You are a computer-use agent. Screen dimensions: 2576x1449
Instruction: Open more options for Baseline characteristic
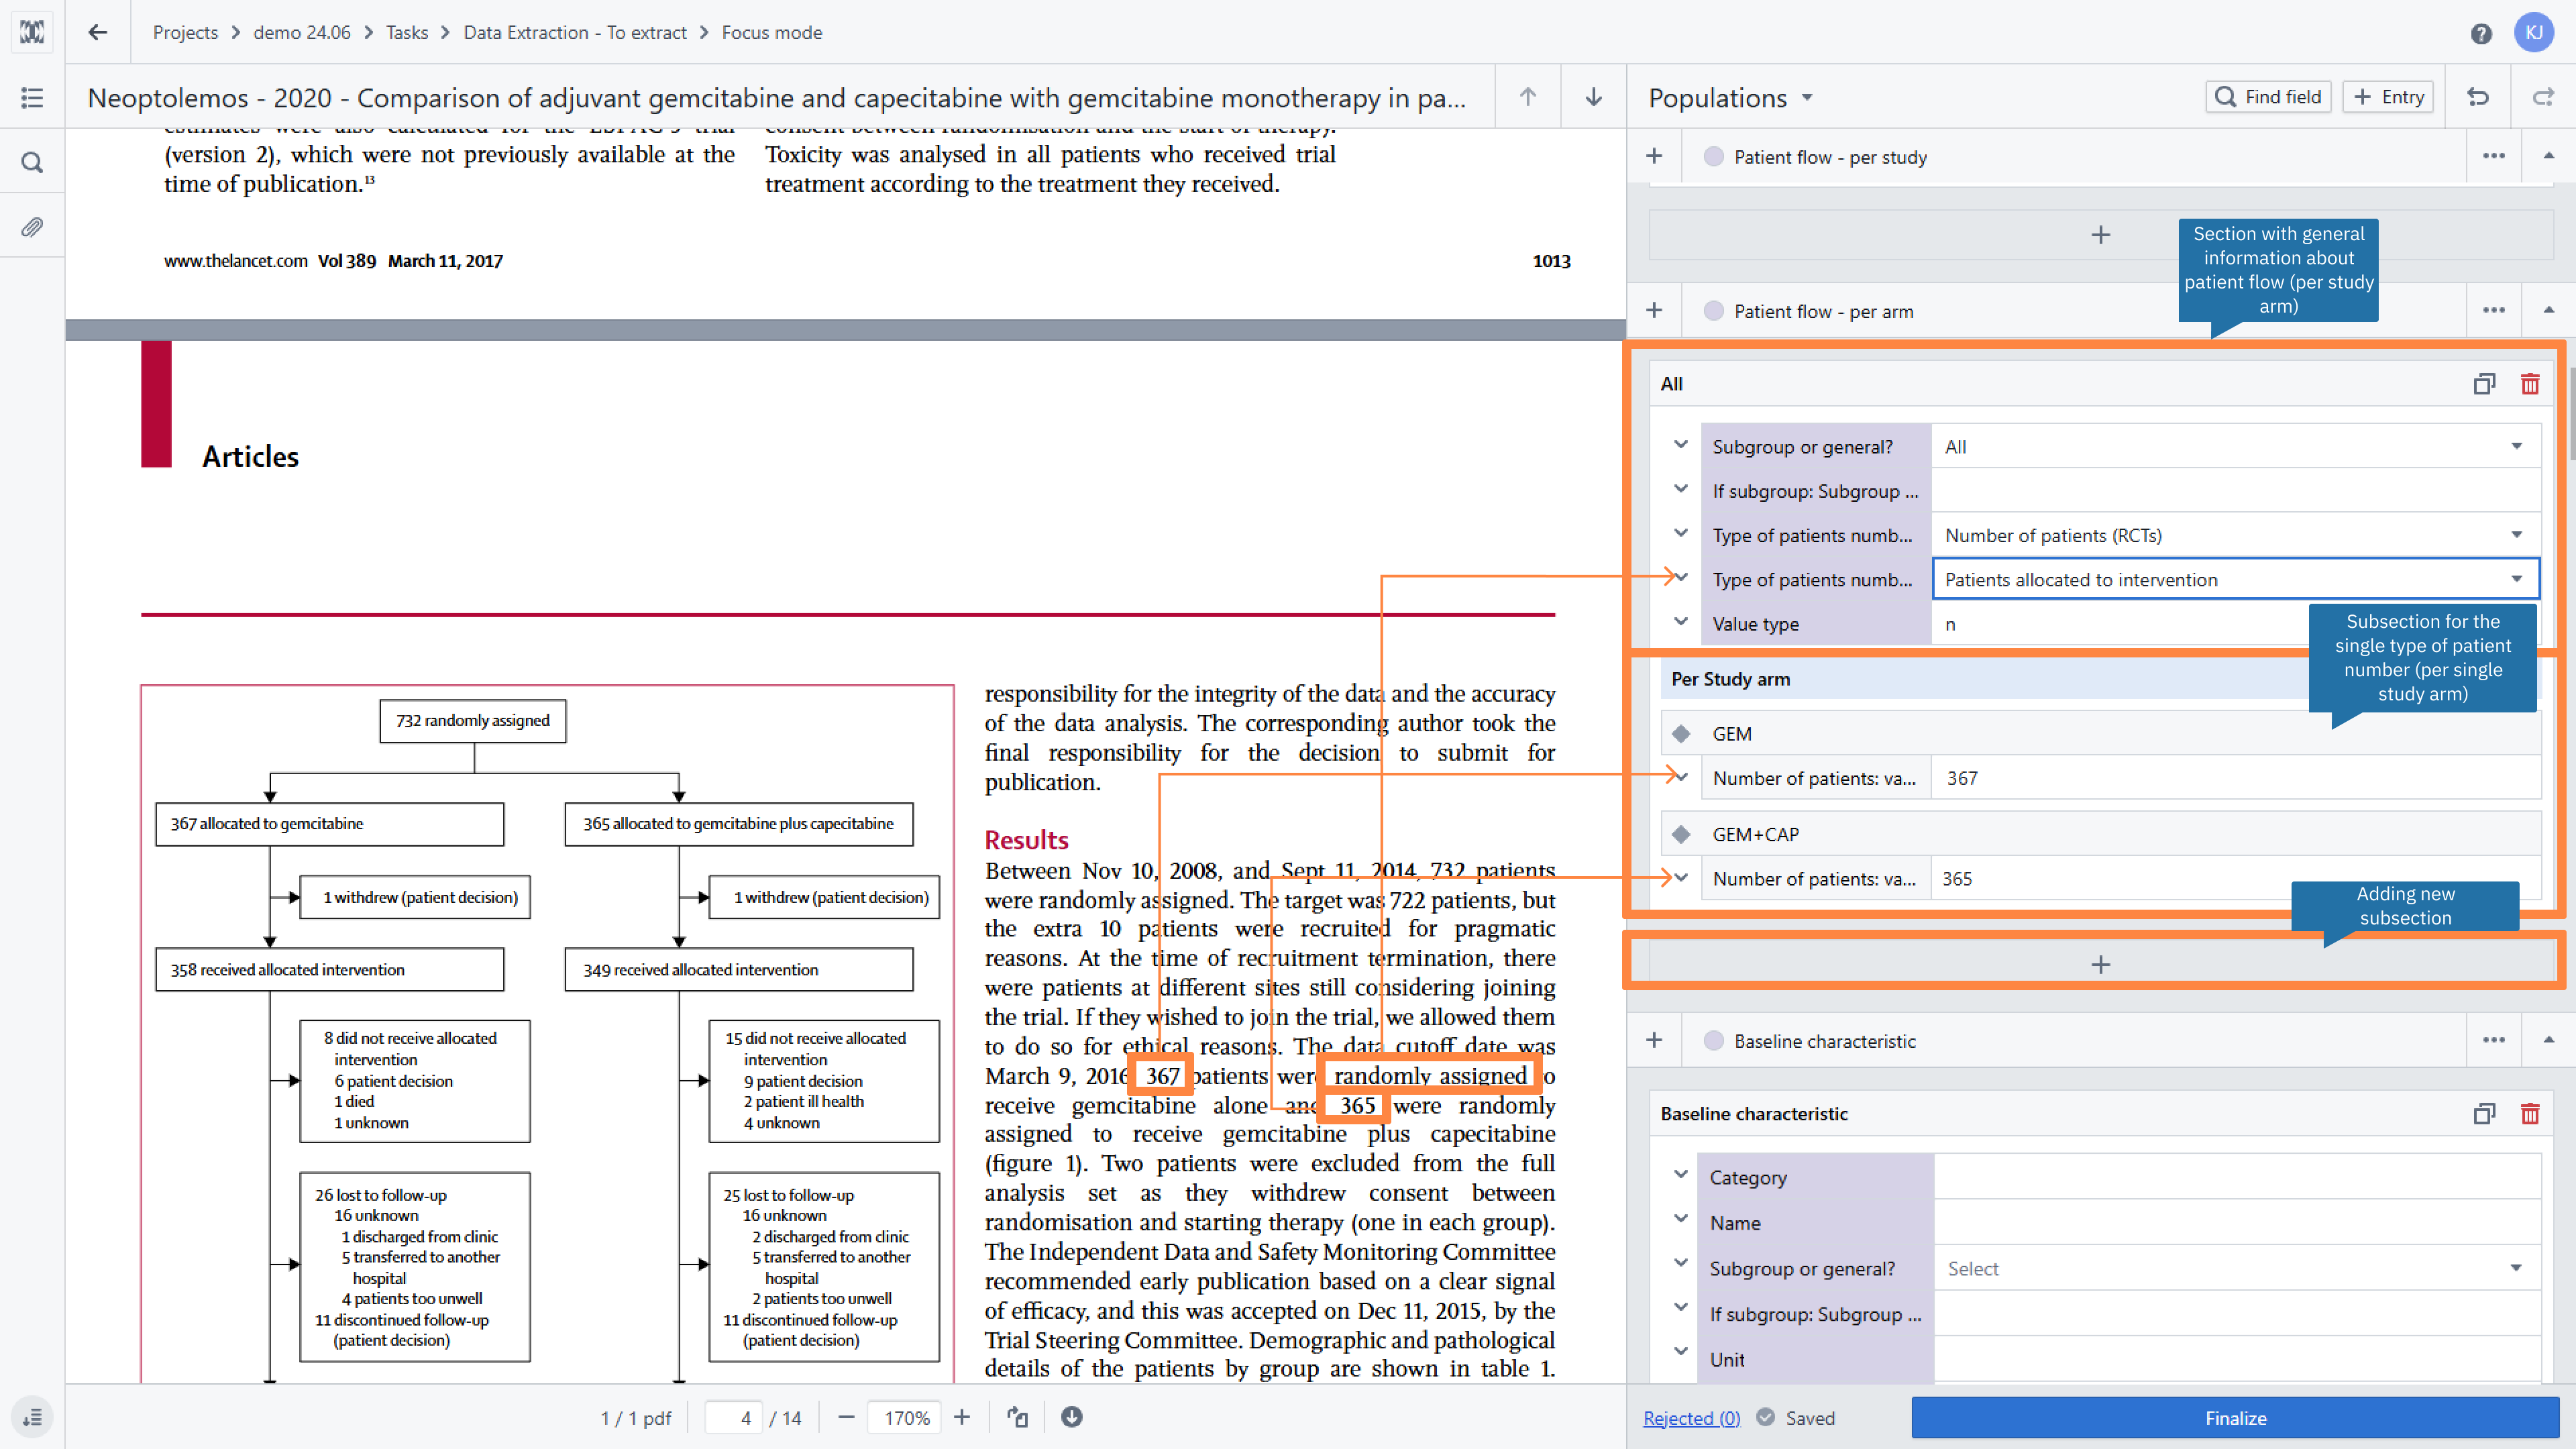(x=2493, y=1040)
